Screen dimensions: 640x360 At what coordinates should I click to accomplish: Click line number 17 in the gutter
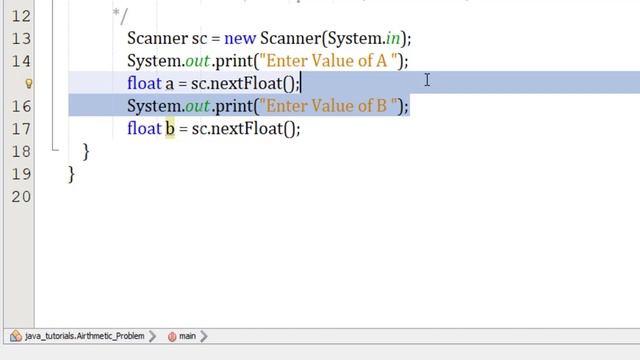click(21, 129)
